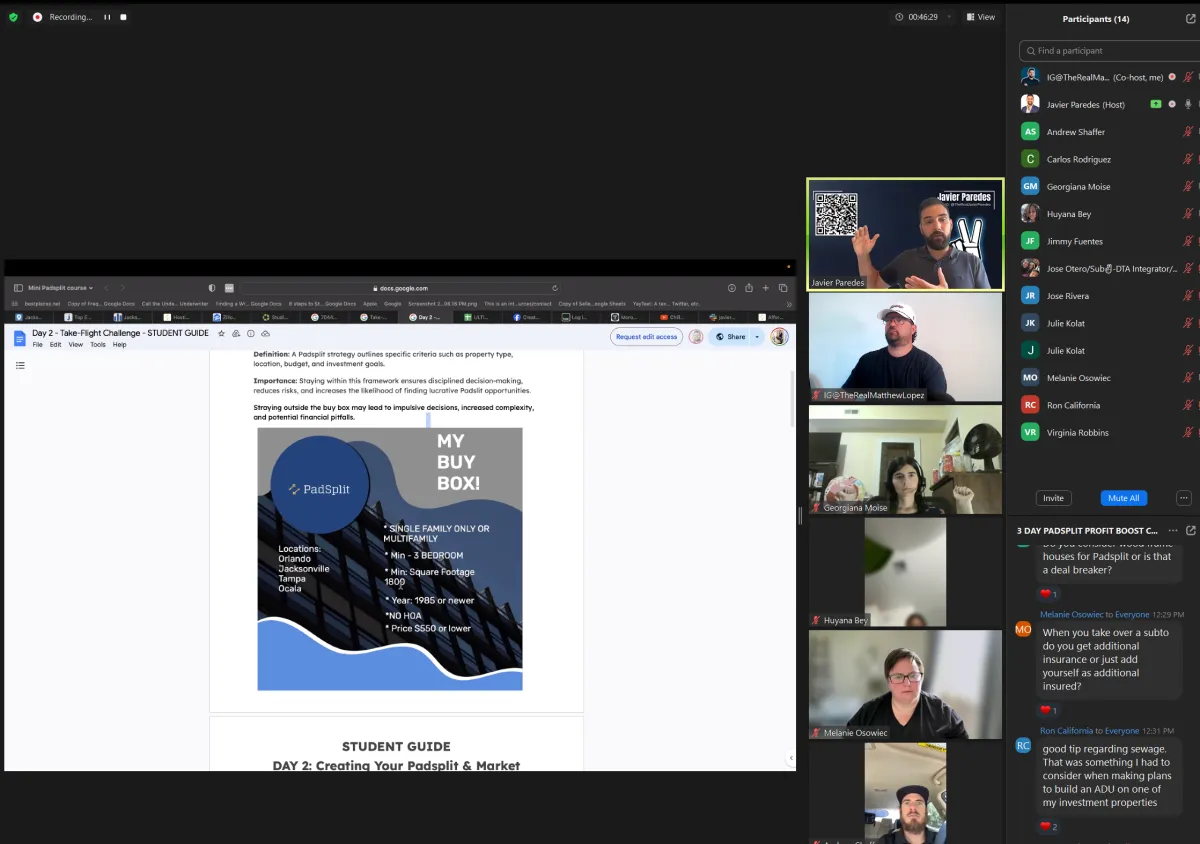Expand Safari bookmarks overflow chevron

[790, 303]
